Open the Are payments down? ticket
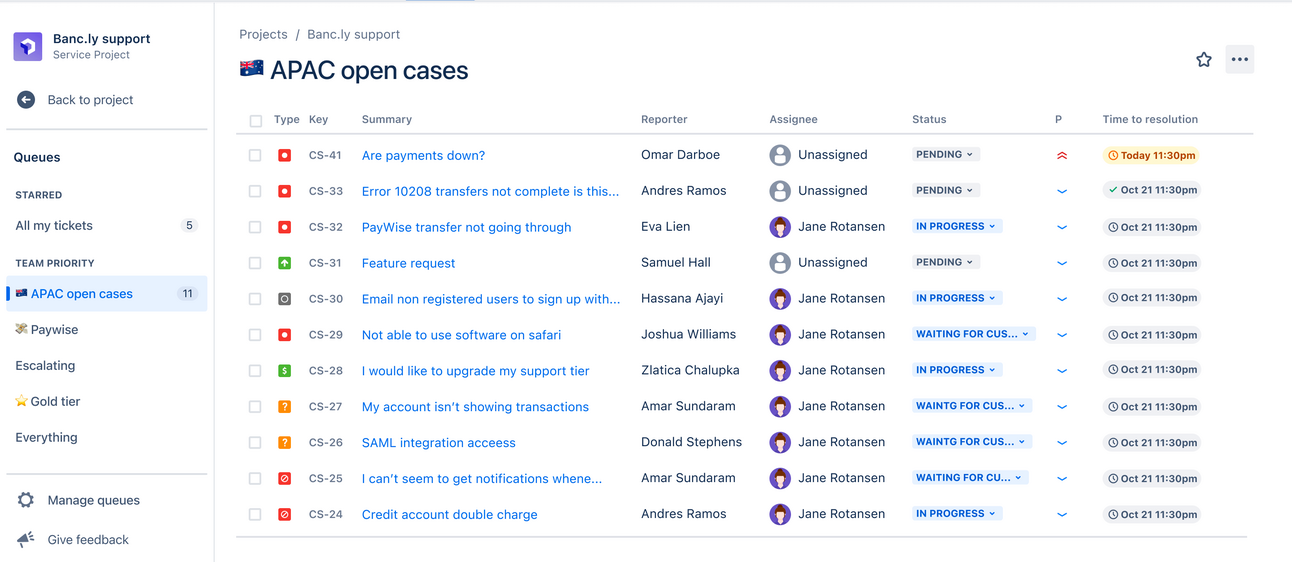1292x562 pixels. click(x=423, y=155)
